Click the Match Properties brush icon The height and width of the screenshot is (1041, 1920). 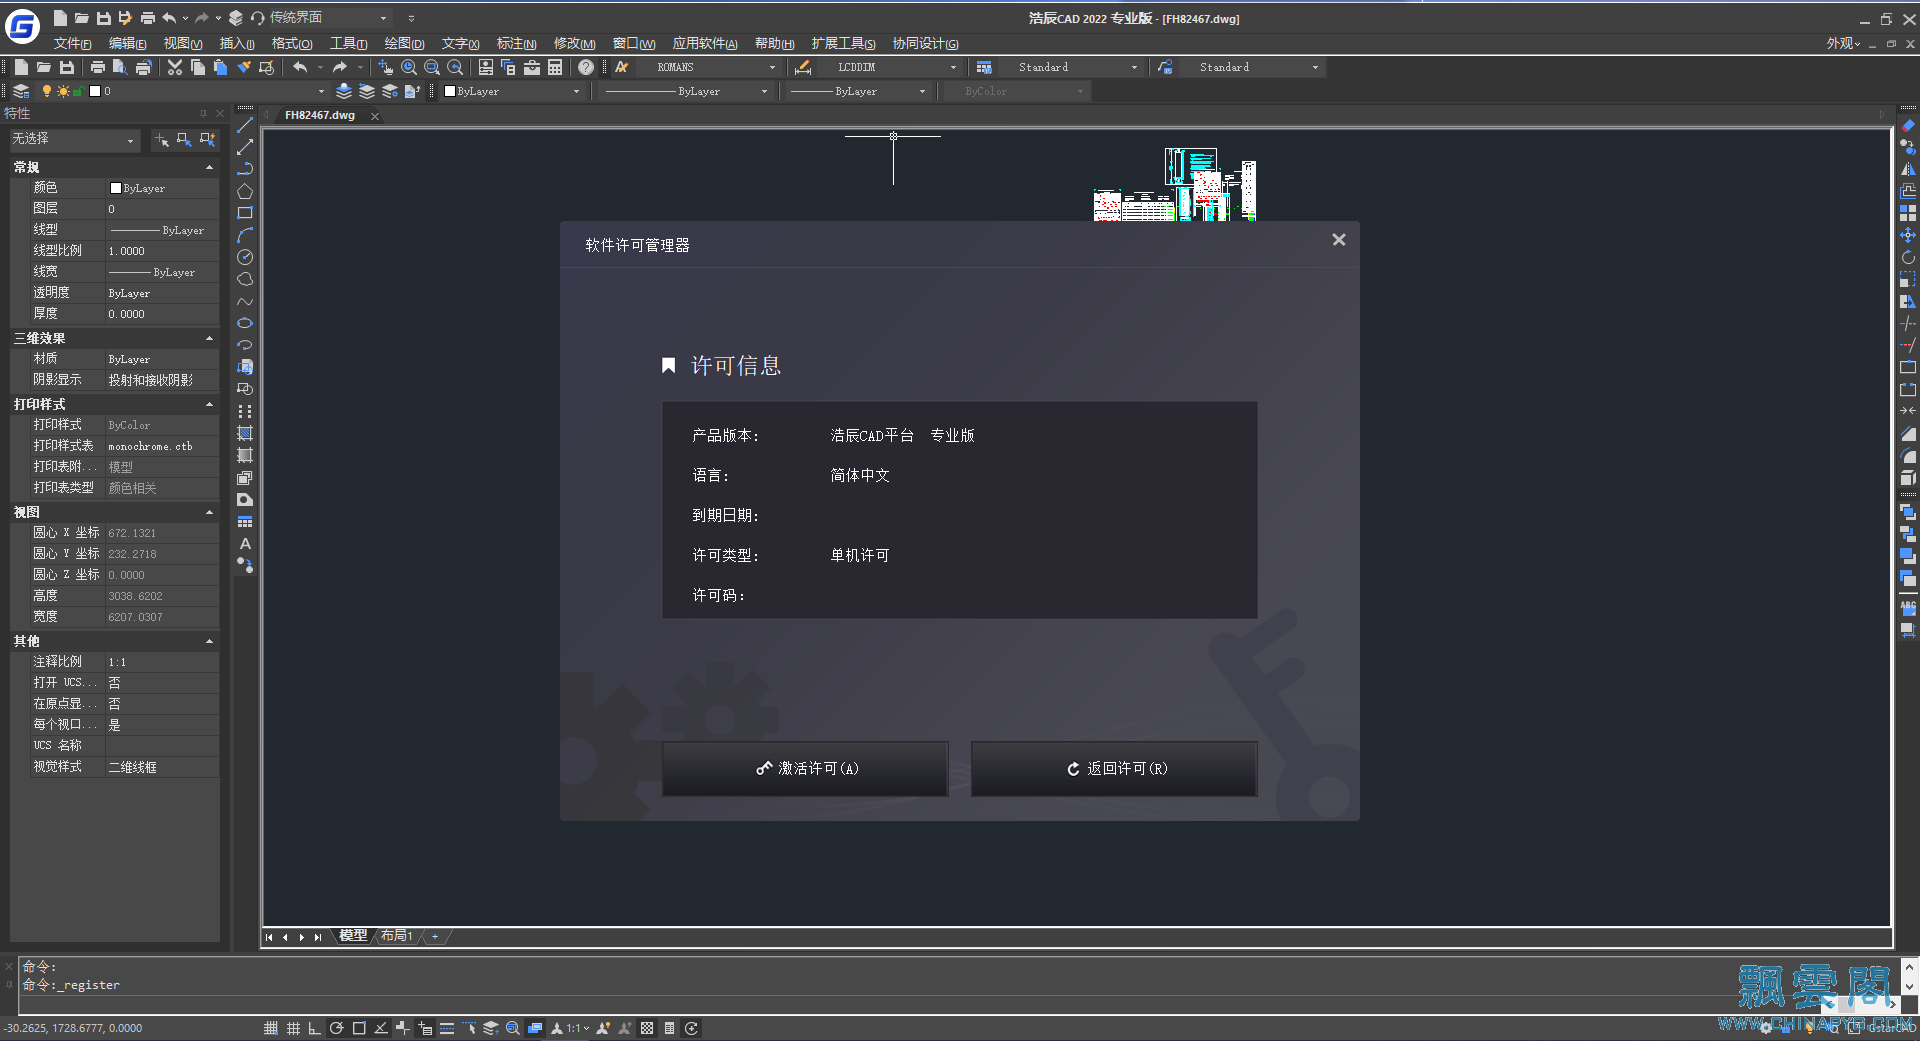coord(244,67)
